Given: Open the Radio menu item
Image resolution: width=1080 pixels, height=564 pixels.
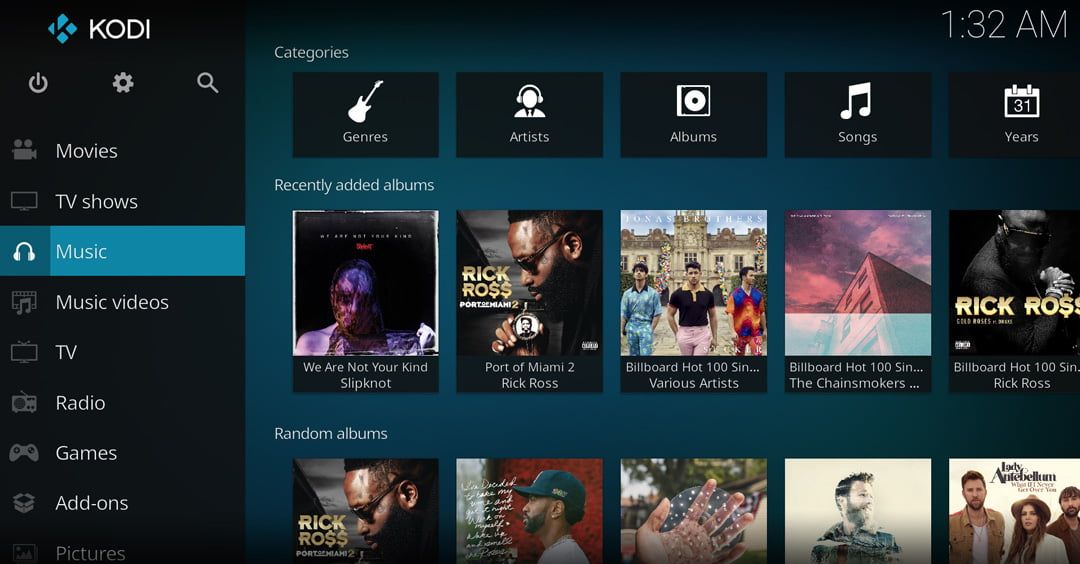Looking at the screenshot, I should click(123, 402).
